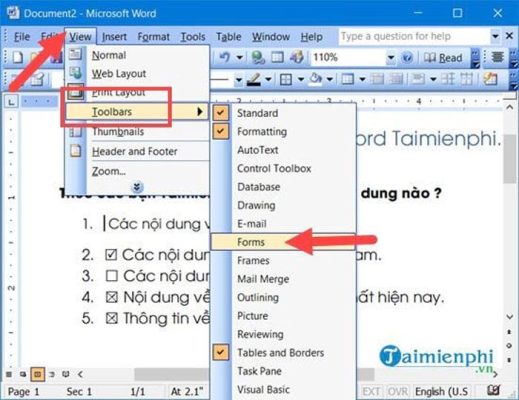Screen dimensions: 519x400
Task: Click the Insert Hyperlink globe icon
Action: [x=258, y=57]
